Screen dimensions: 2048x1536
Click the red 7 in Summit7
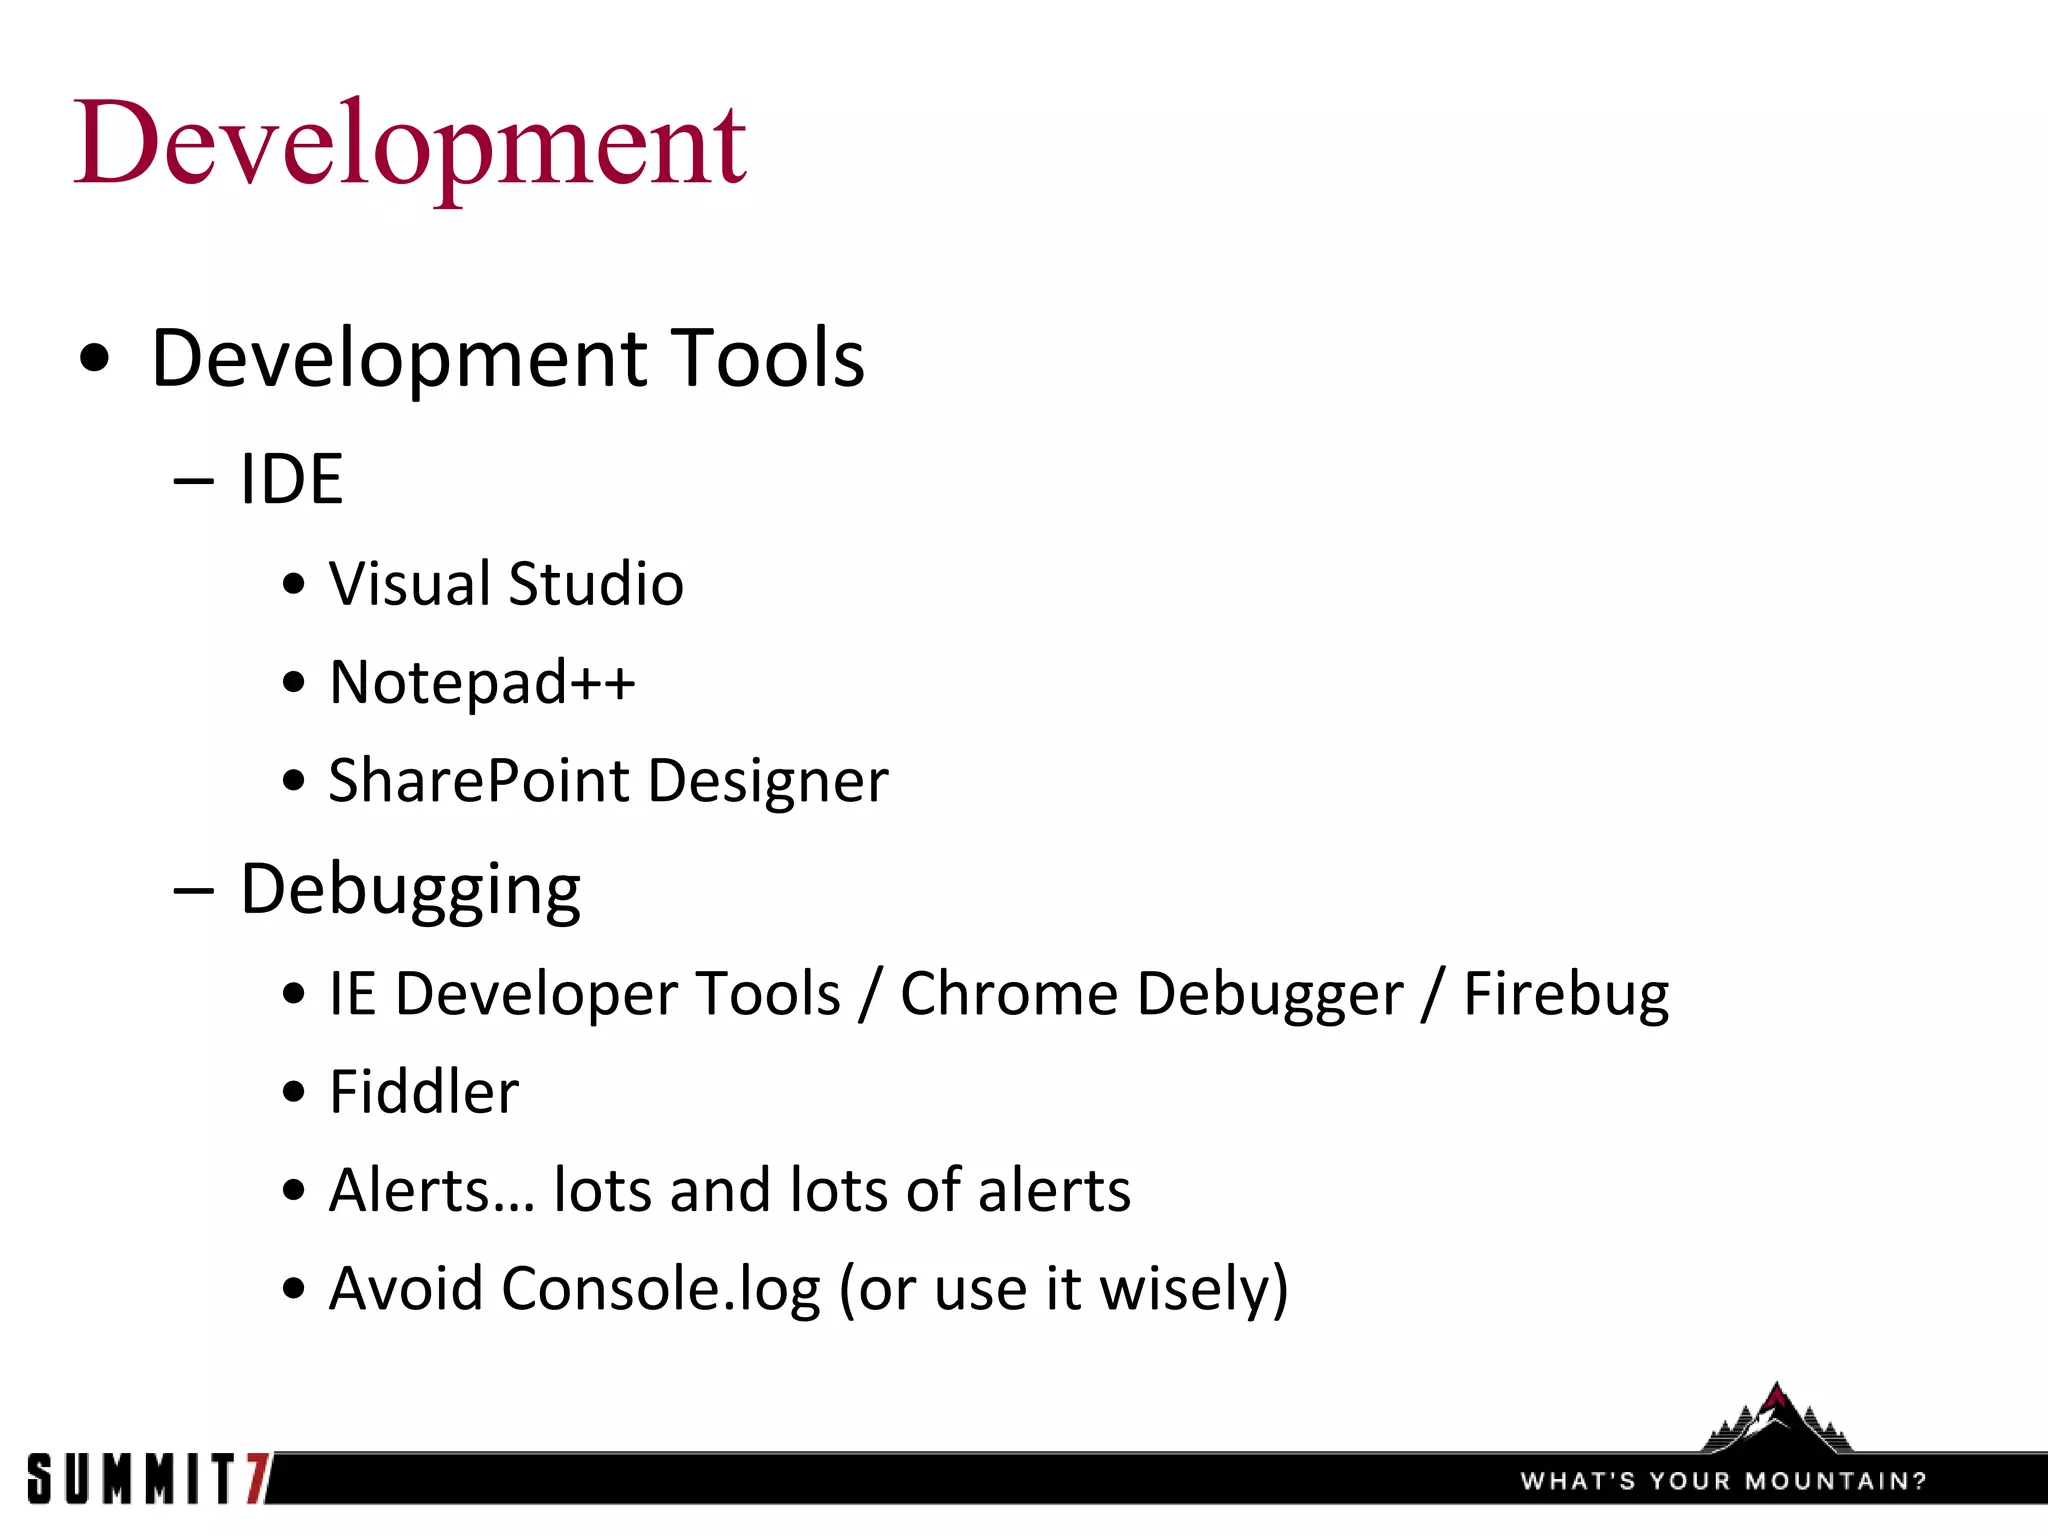coord(257,1478)
